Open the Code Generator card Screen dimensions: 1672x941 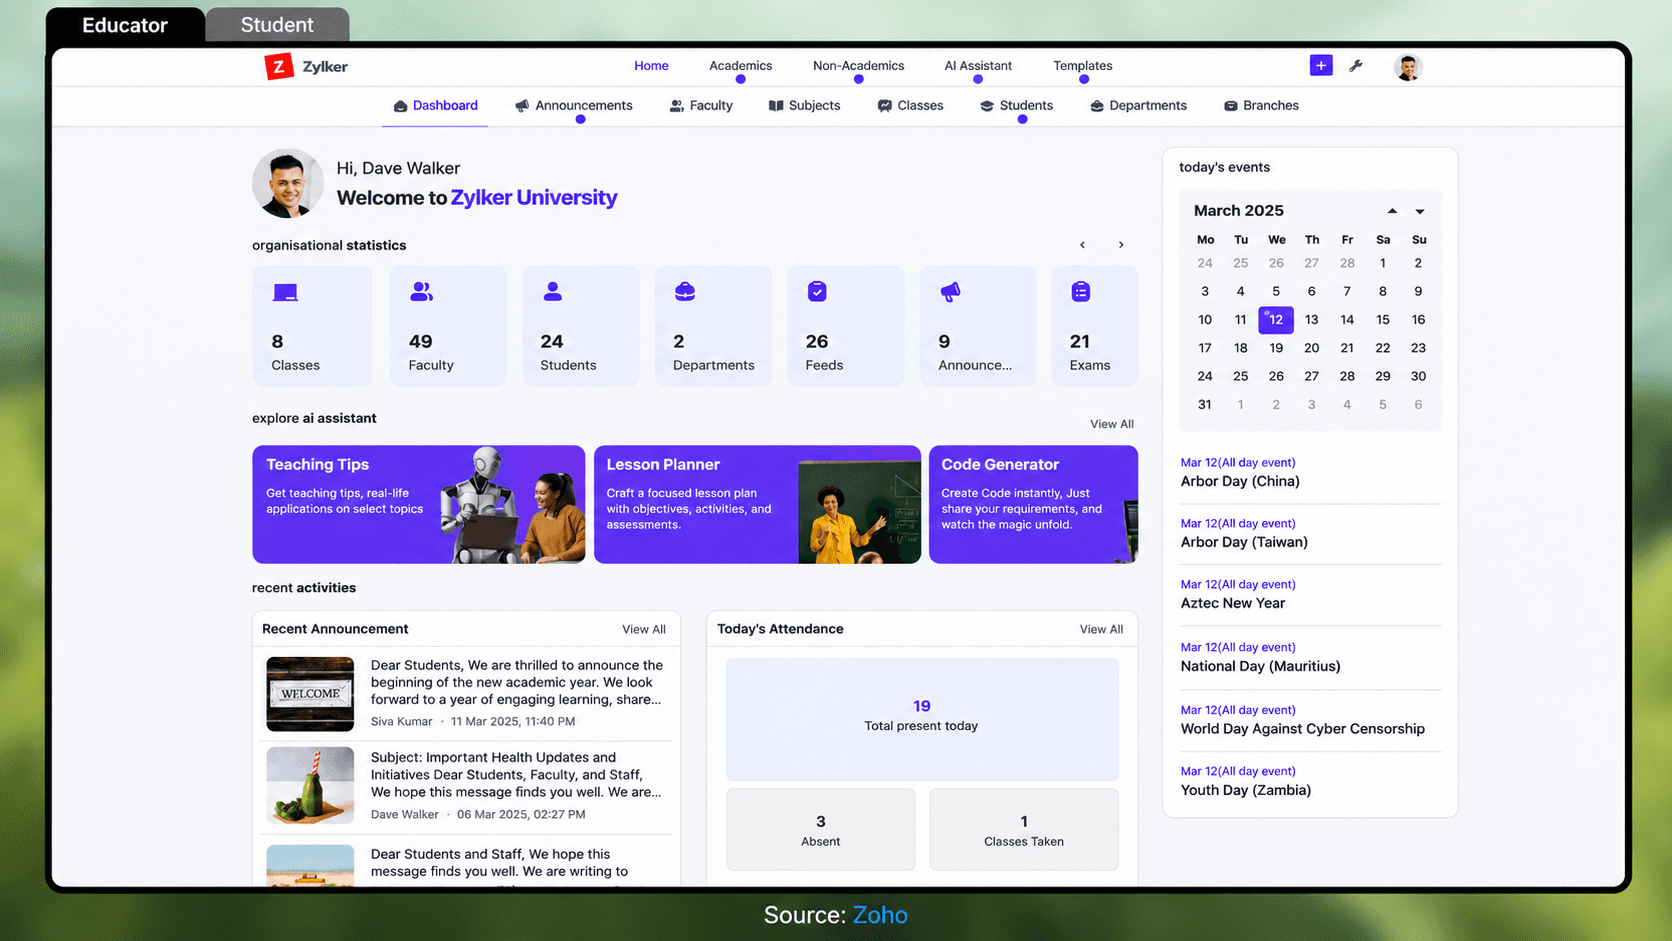coord(1033,504)
